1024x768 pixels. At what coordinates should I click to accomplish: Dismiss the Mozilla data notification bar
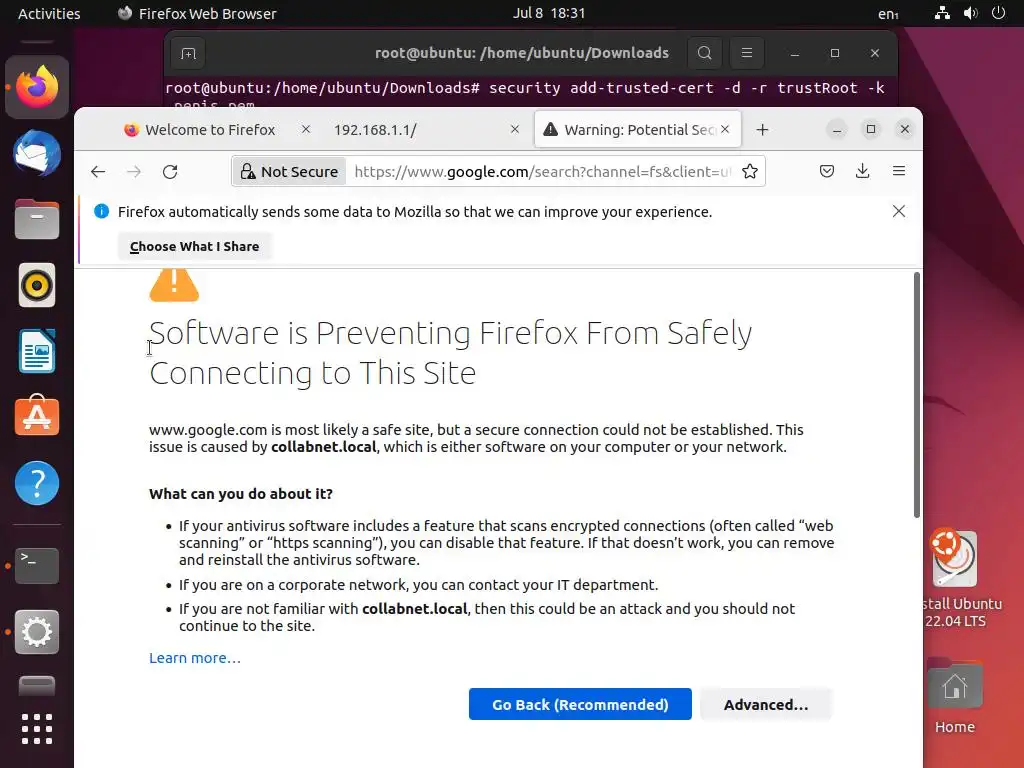899,211
